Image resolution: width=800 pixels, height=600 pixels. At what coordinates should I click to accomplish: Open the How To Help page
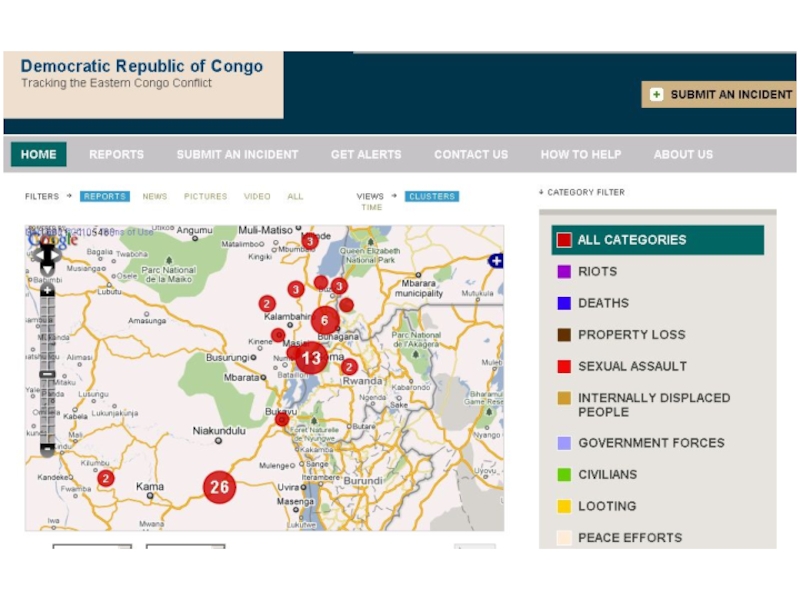[580, 155]
